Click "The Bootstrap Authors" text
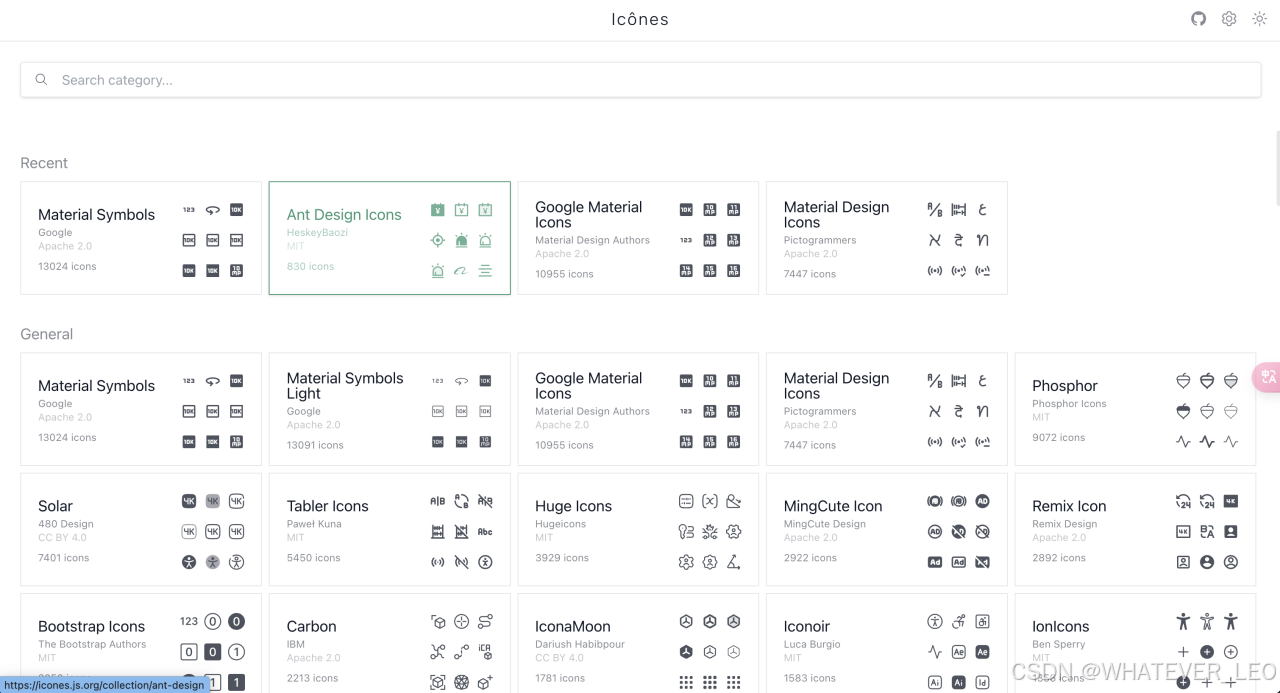The height and width of the screenshot is (693, 1280). pos(92,644)
